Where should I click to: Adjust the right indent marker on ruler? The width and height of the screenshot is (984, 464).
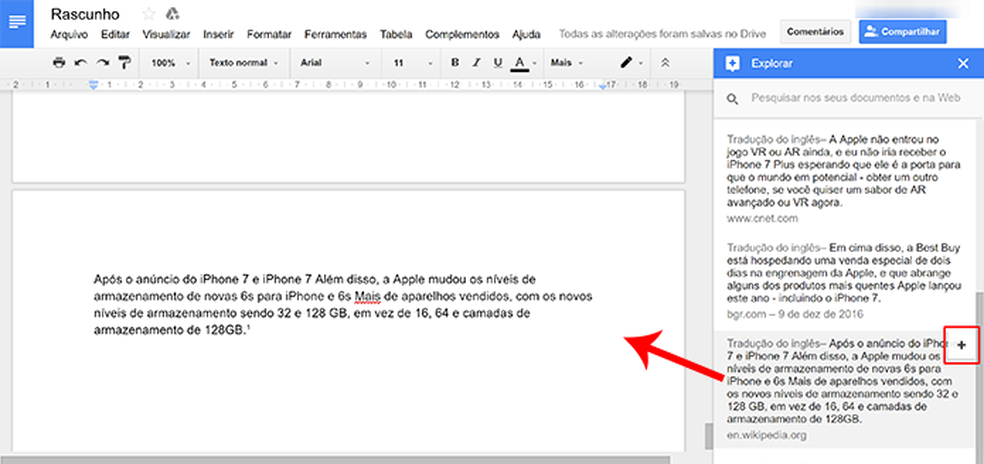point(604,86)
